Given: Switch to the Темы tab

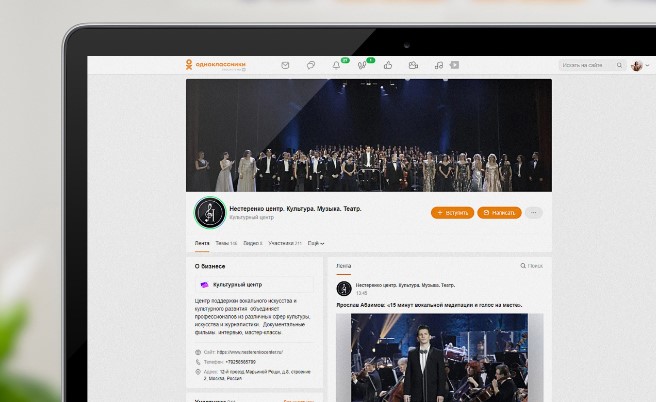Looking at the screenshot, I should [x=226, y=243].
